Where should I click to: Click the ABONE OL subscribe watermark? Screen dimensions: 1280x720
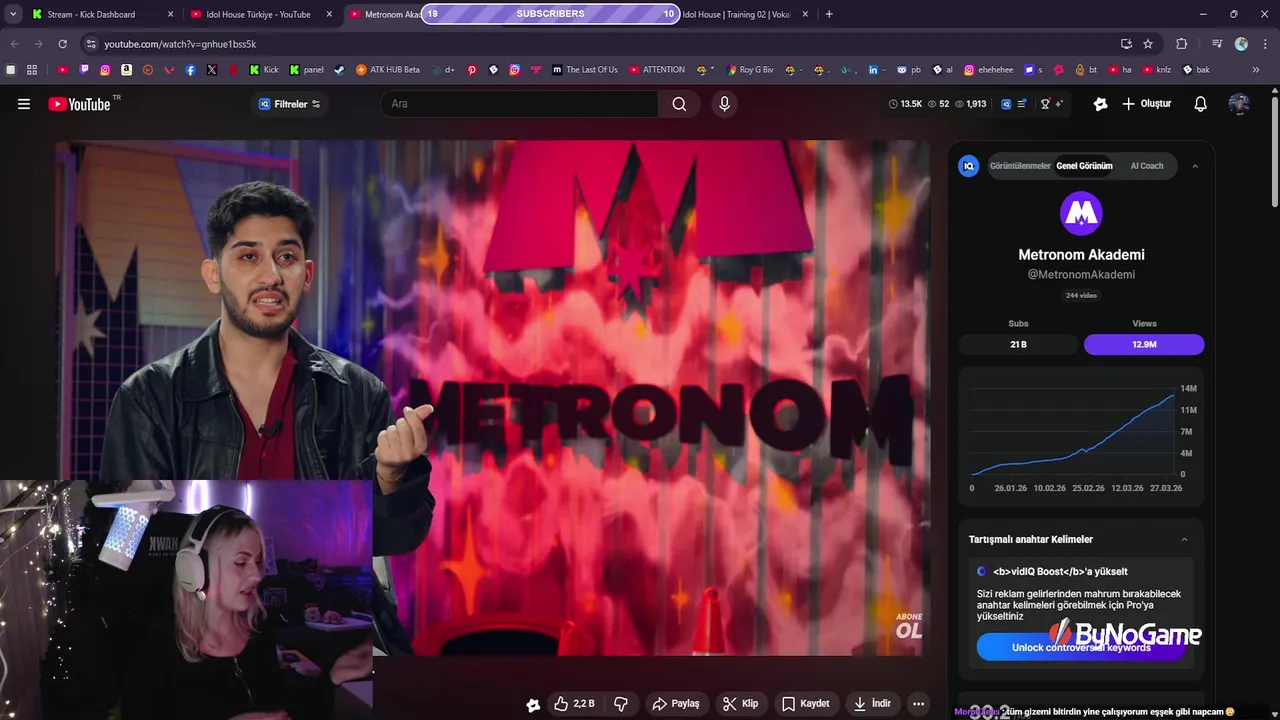click(908, 626)
